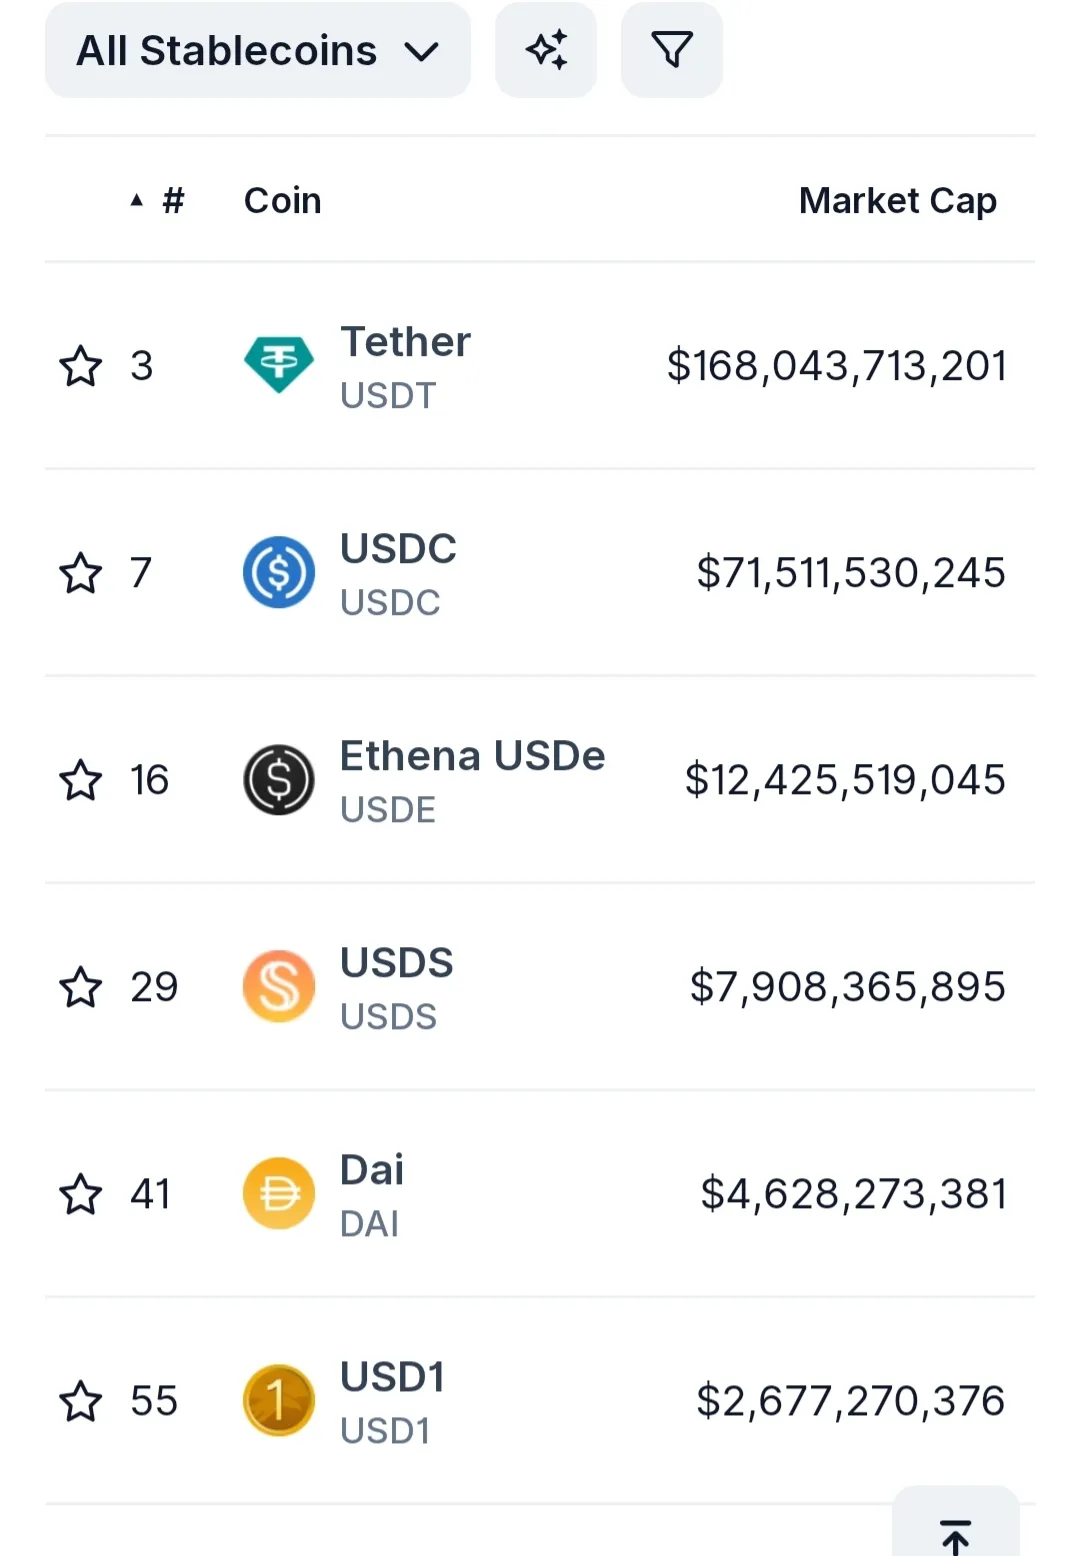This screenshot has height=1556, width=1080.
Task: Sort by rank number column
Action: [x=158, y=200]
